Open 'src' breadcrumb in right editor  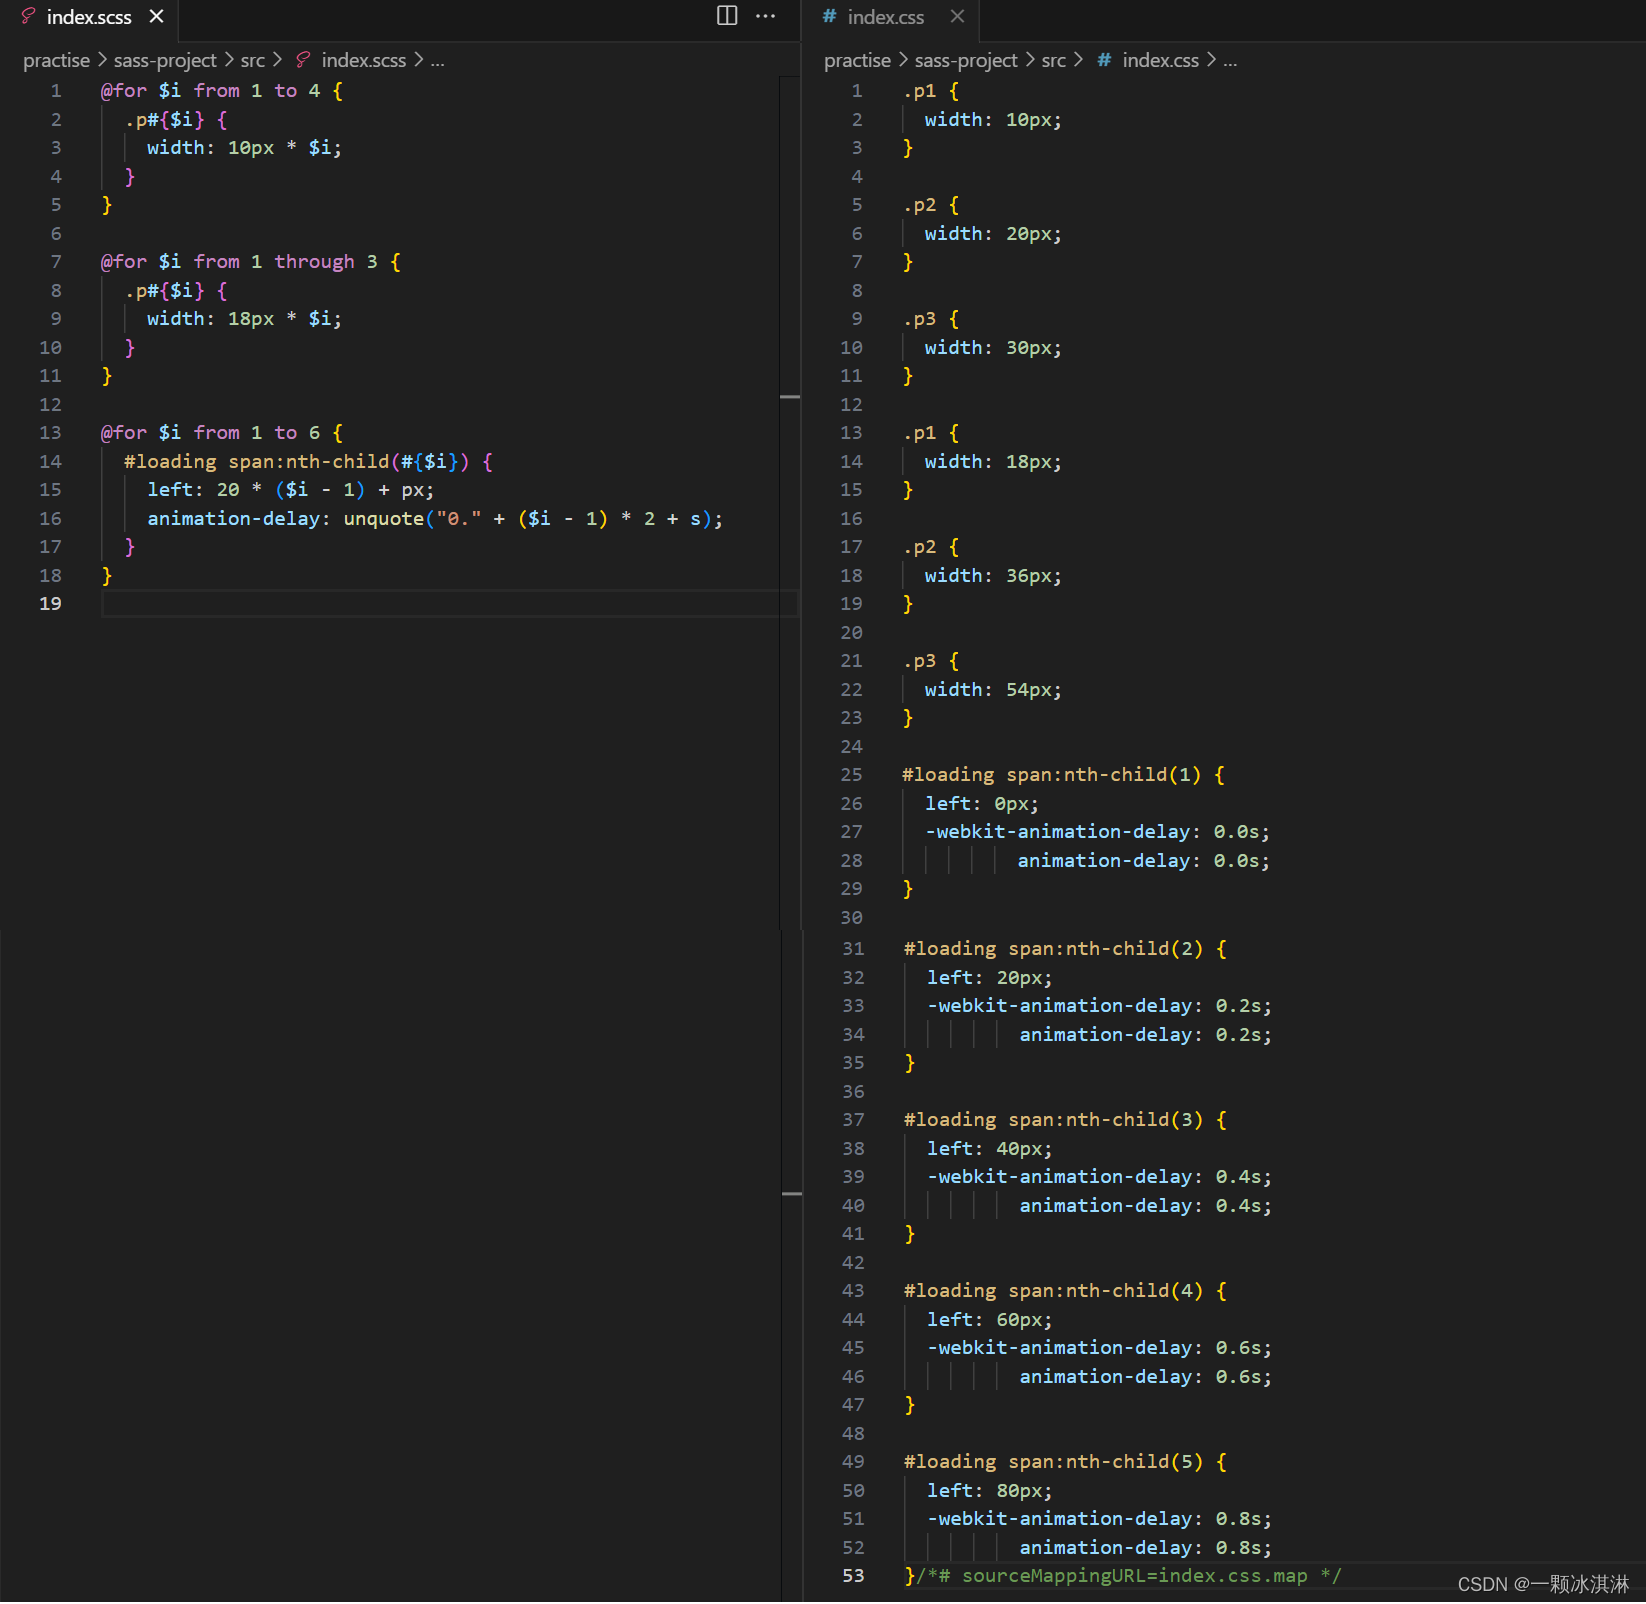coord(1053,60)
